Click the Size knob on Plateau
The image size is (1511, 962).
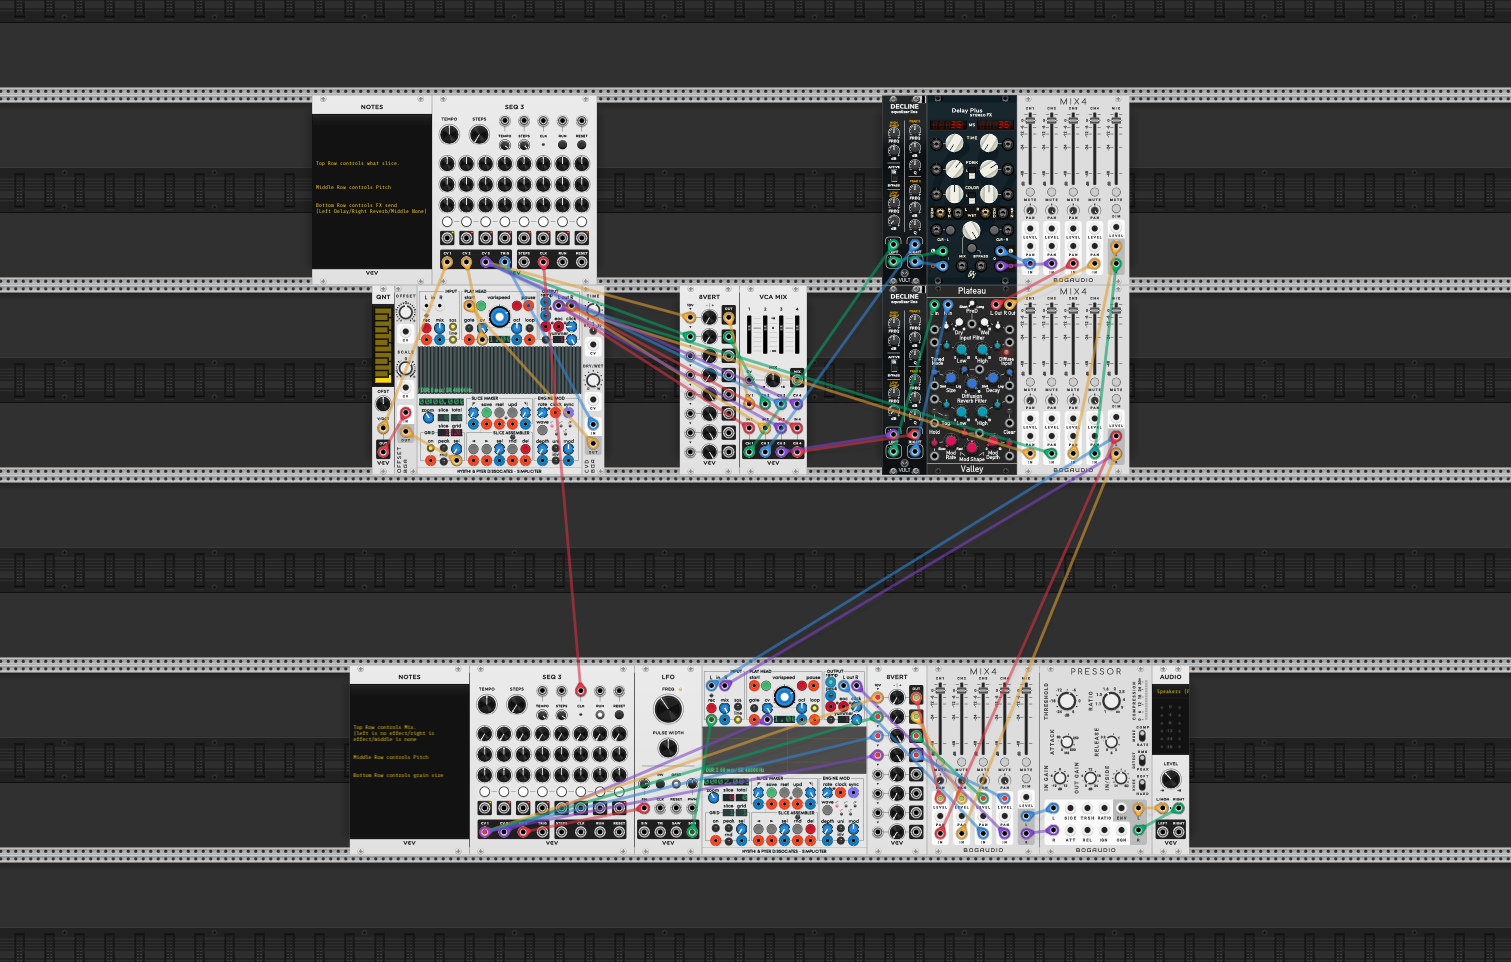[950, 378]
